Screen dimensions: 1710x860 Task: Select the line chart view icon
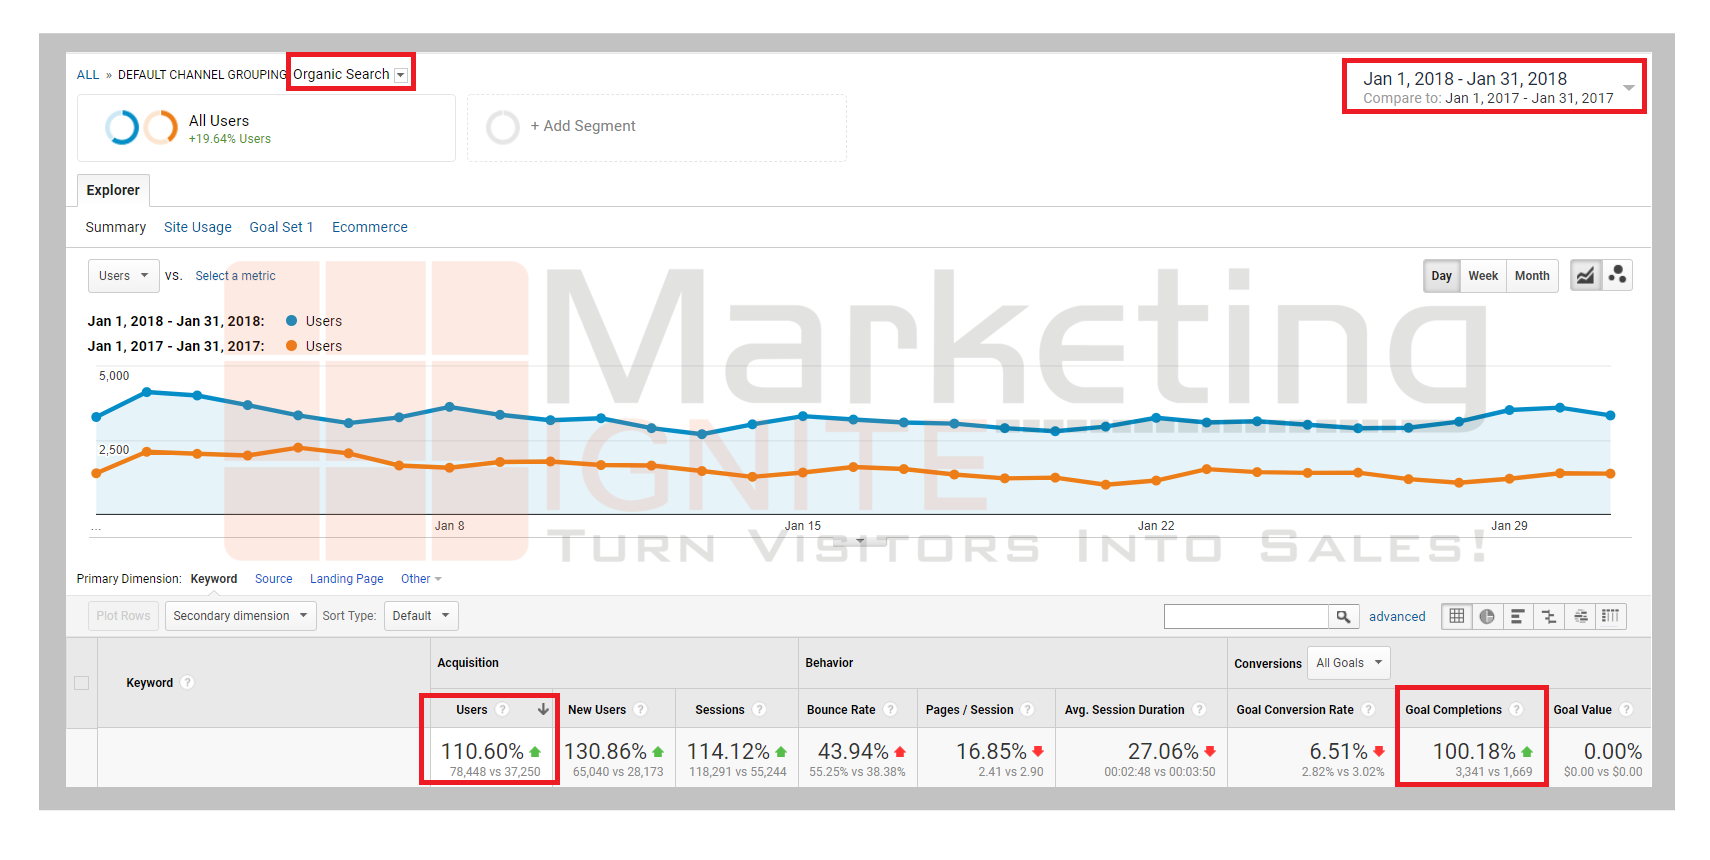1586,275
